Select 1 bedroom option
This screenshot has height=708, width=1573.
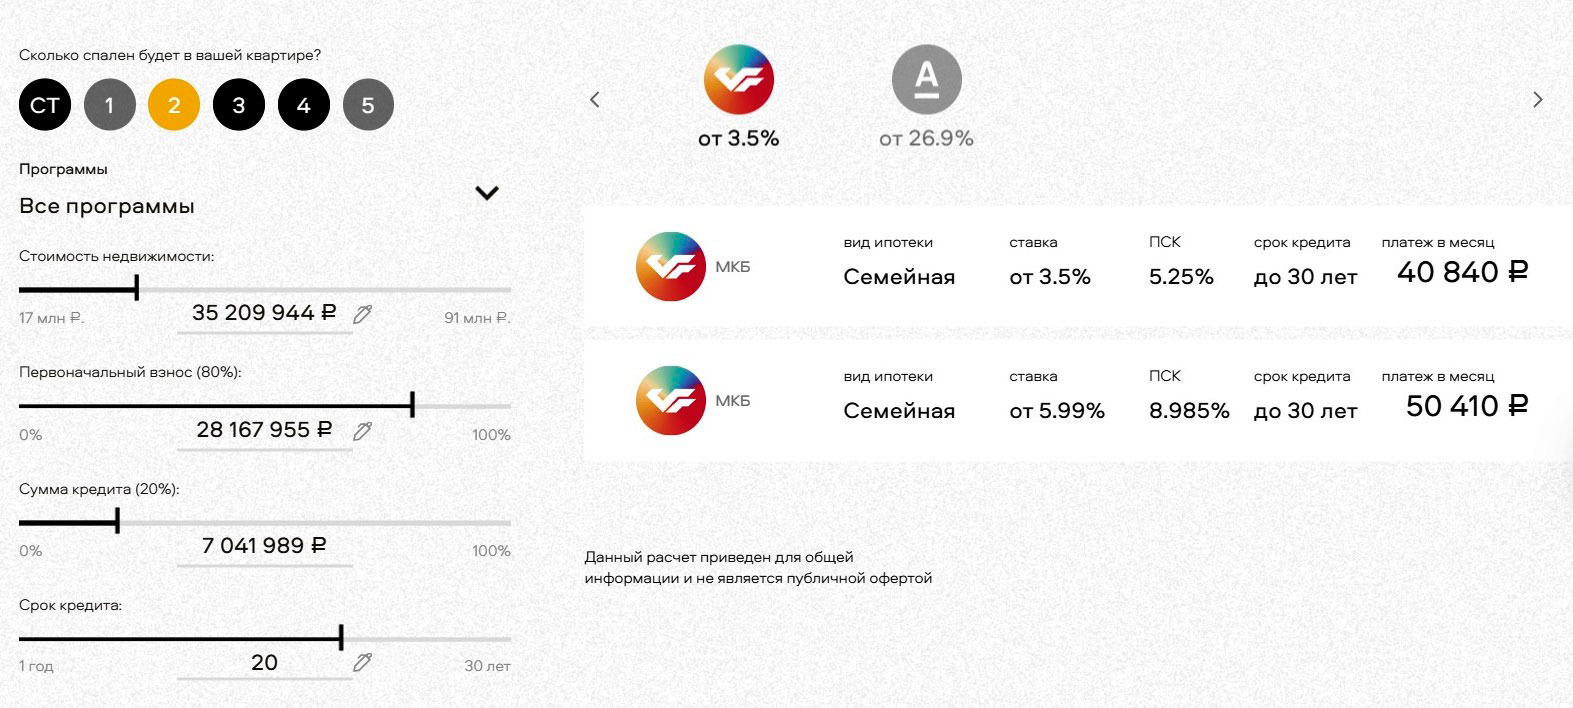110,105
